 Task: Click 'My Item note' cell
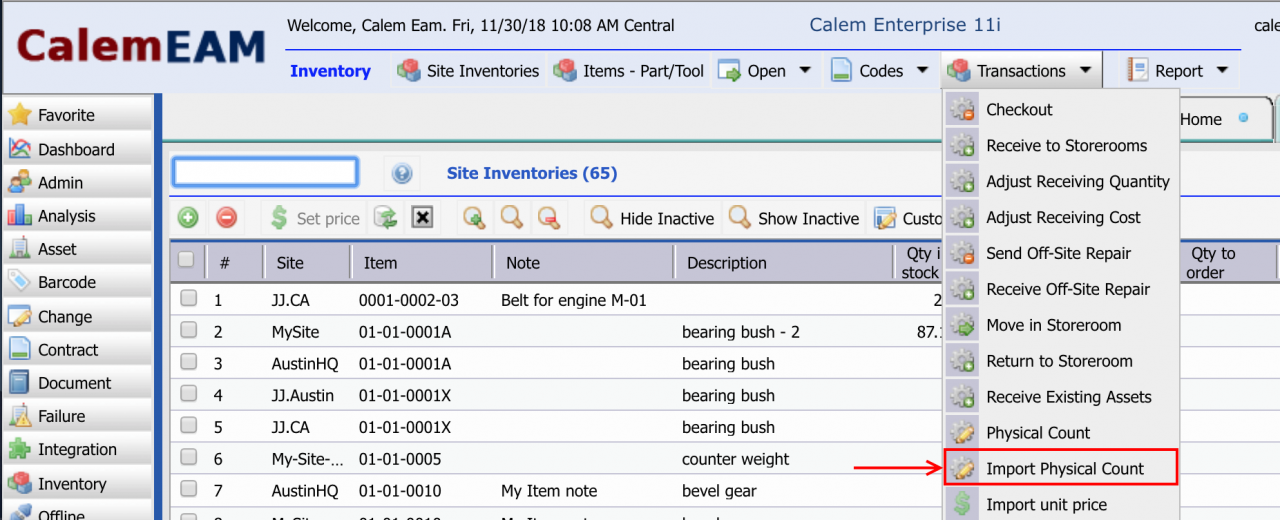click(549, 491)
